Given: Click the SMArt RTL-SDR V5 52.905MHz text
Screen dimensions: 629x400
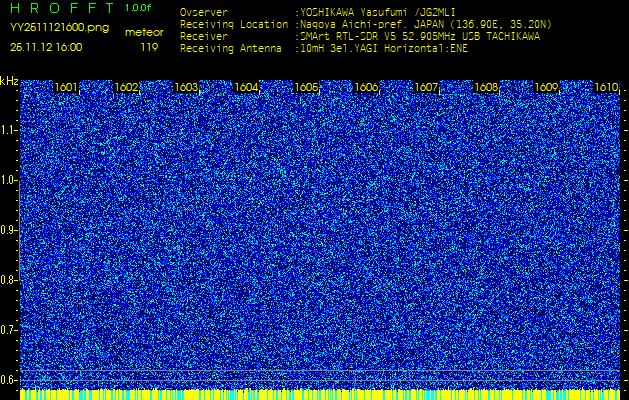Looking at the screenshot, I should pyautogui.click(x=418, y=37).
